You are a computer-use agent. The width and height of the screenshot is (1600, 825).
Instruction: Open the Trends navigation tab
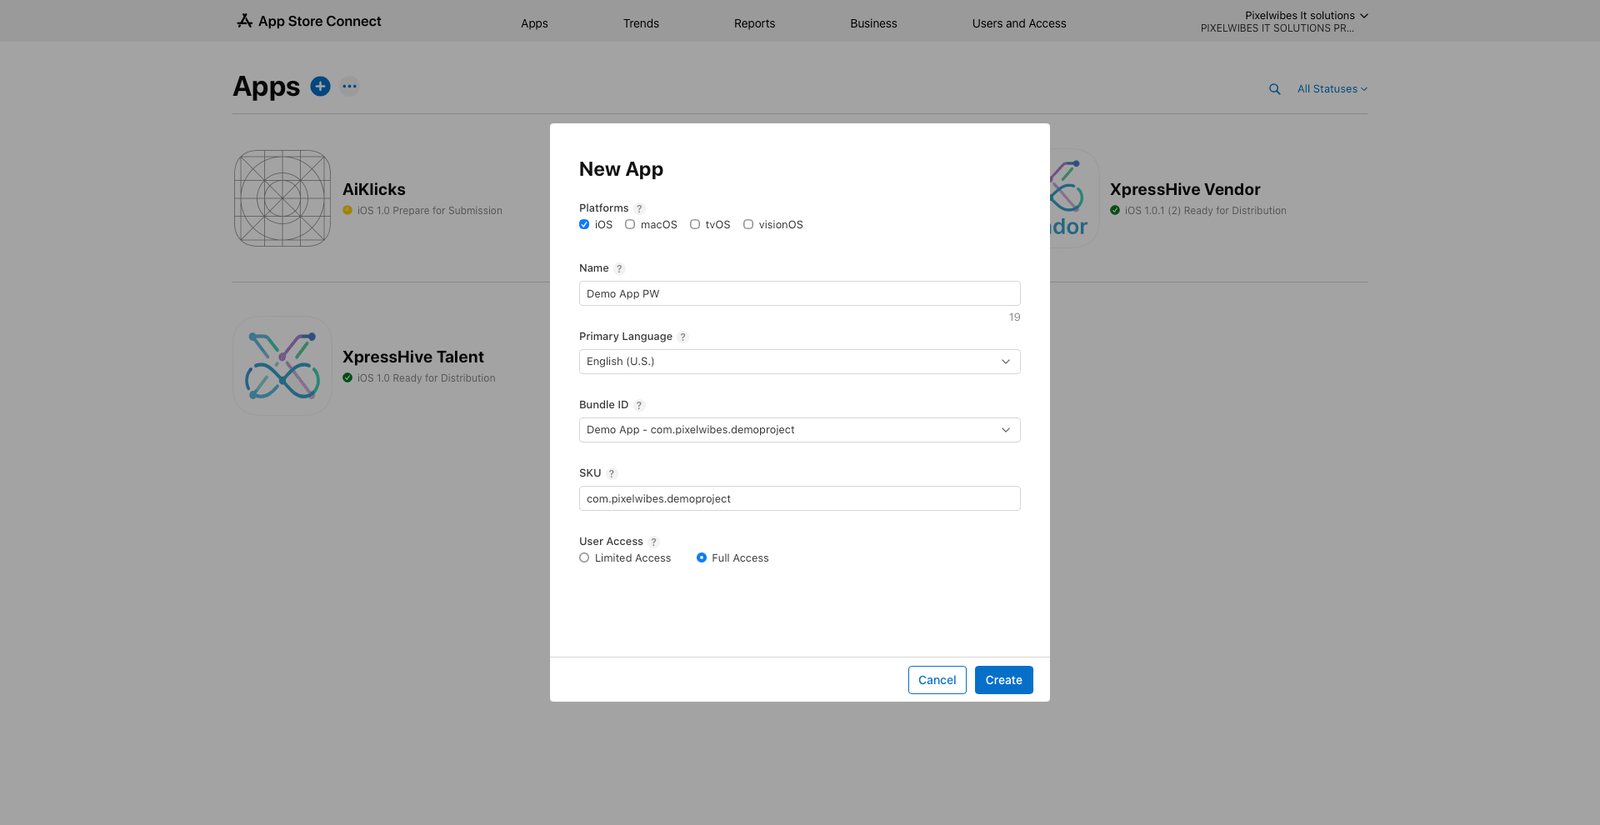click(641, 23)
